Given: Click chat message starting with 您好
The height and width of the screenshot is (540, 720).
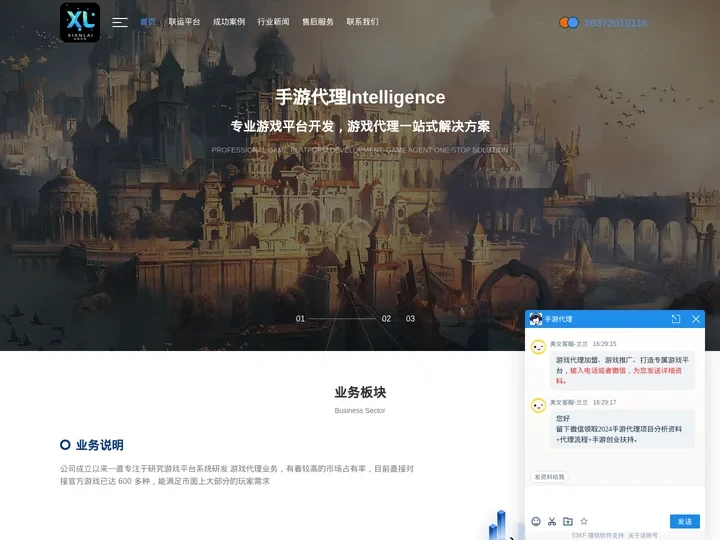Looking at the screenshot, I should [x=622, y=429].
